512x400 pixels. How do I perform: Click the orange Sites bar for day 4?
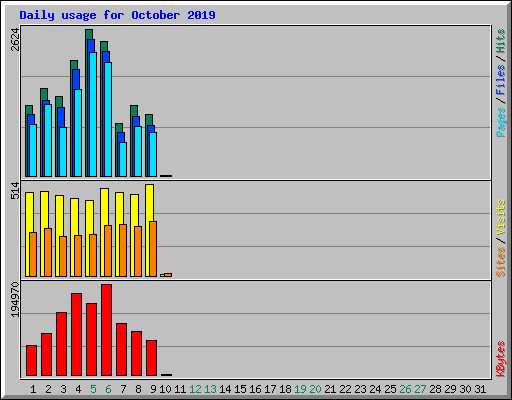point(78,256)
